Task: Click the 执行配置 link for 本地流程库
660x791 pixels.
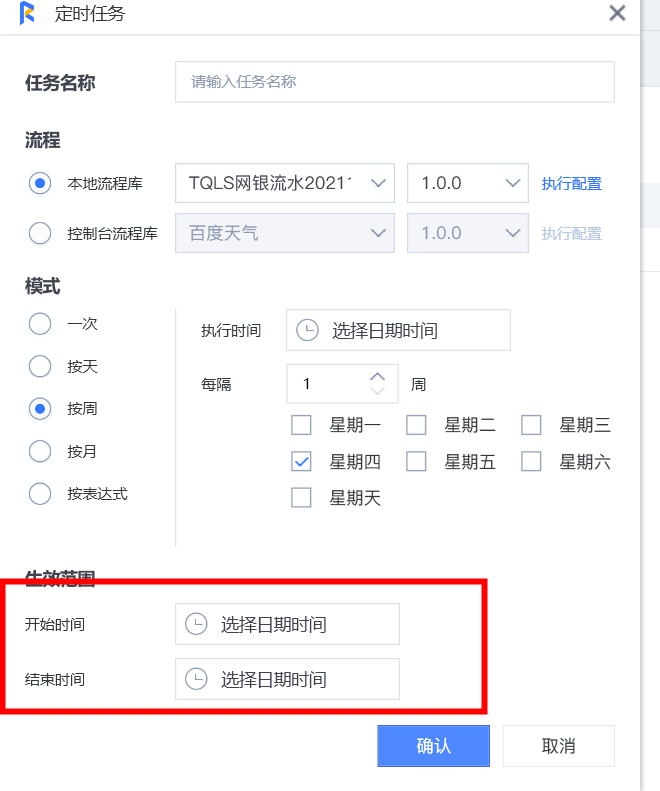Action: coord(571,184)
